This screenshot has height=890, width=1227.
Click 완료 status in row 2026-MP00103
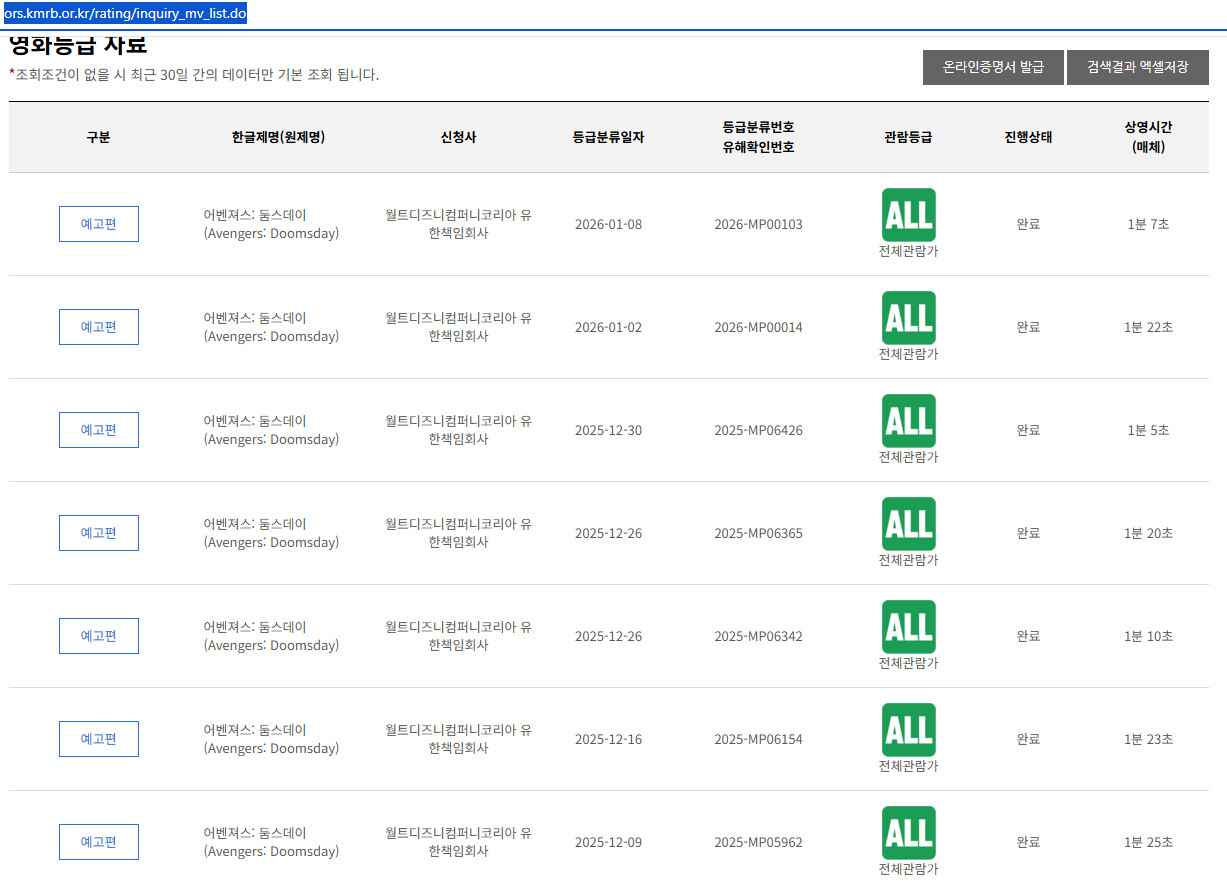pyautogui.click(x=1028, y=224)
